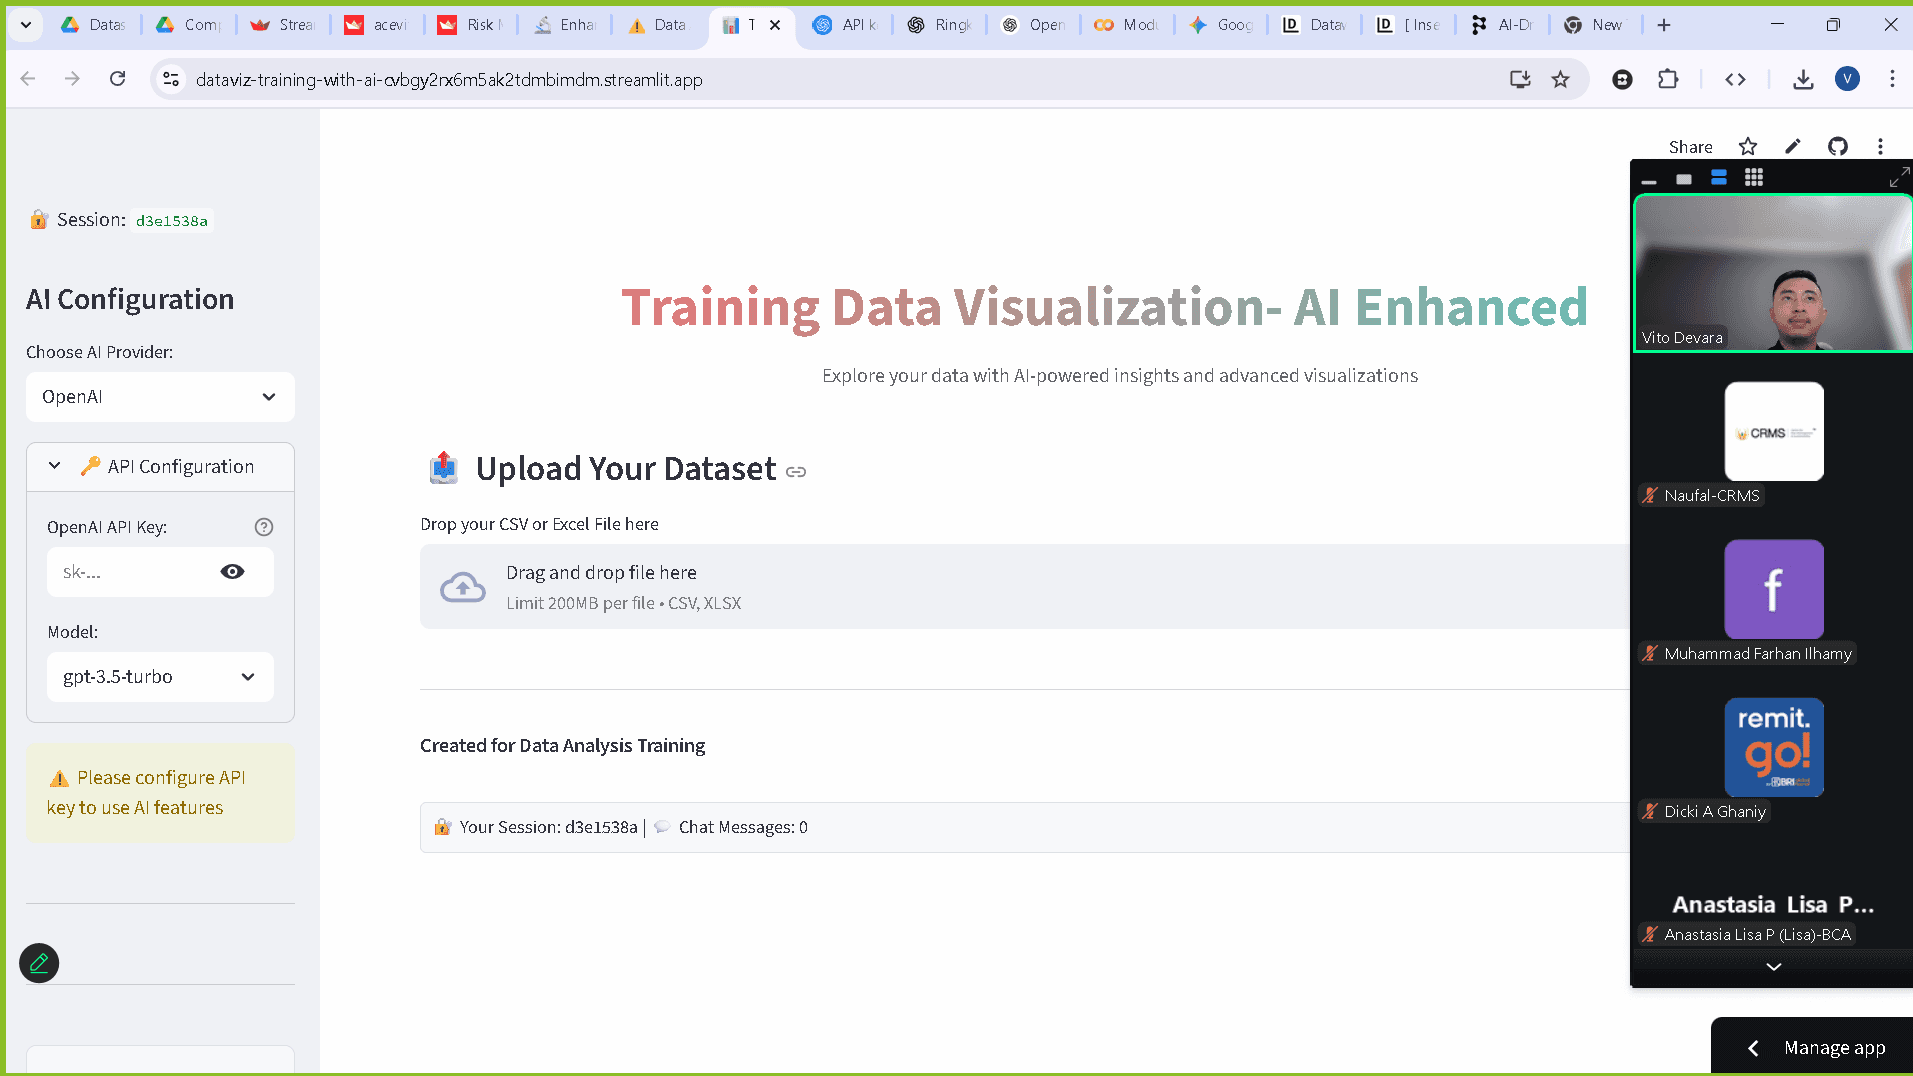This screenshot has height=1076, width=1913.
Task: Reload the Streamlit page
Action: 117,79
